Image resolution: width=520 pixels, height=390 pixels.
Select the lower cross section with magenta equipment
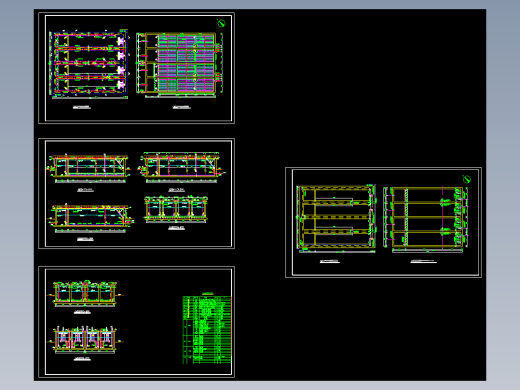coord(86,339)
